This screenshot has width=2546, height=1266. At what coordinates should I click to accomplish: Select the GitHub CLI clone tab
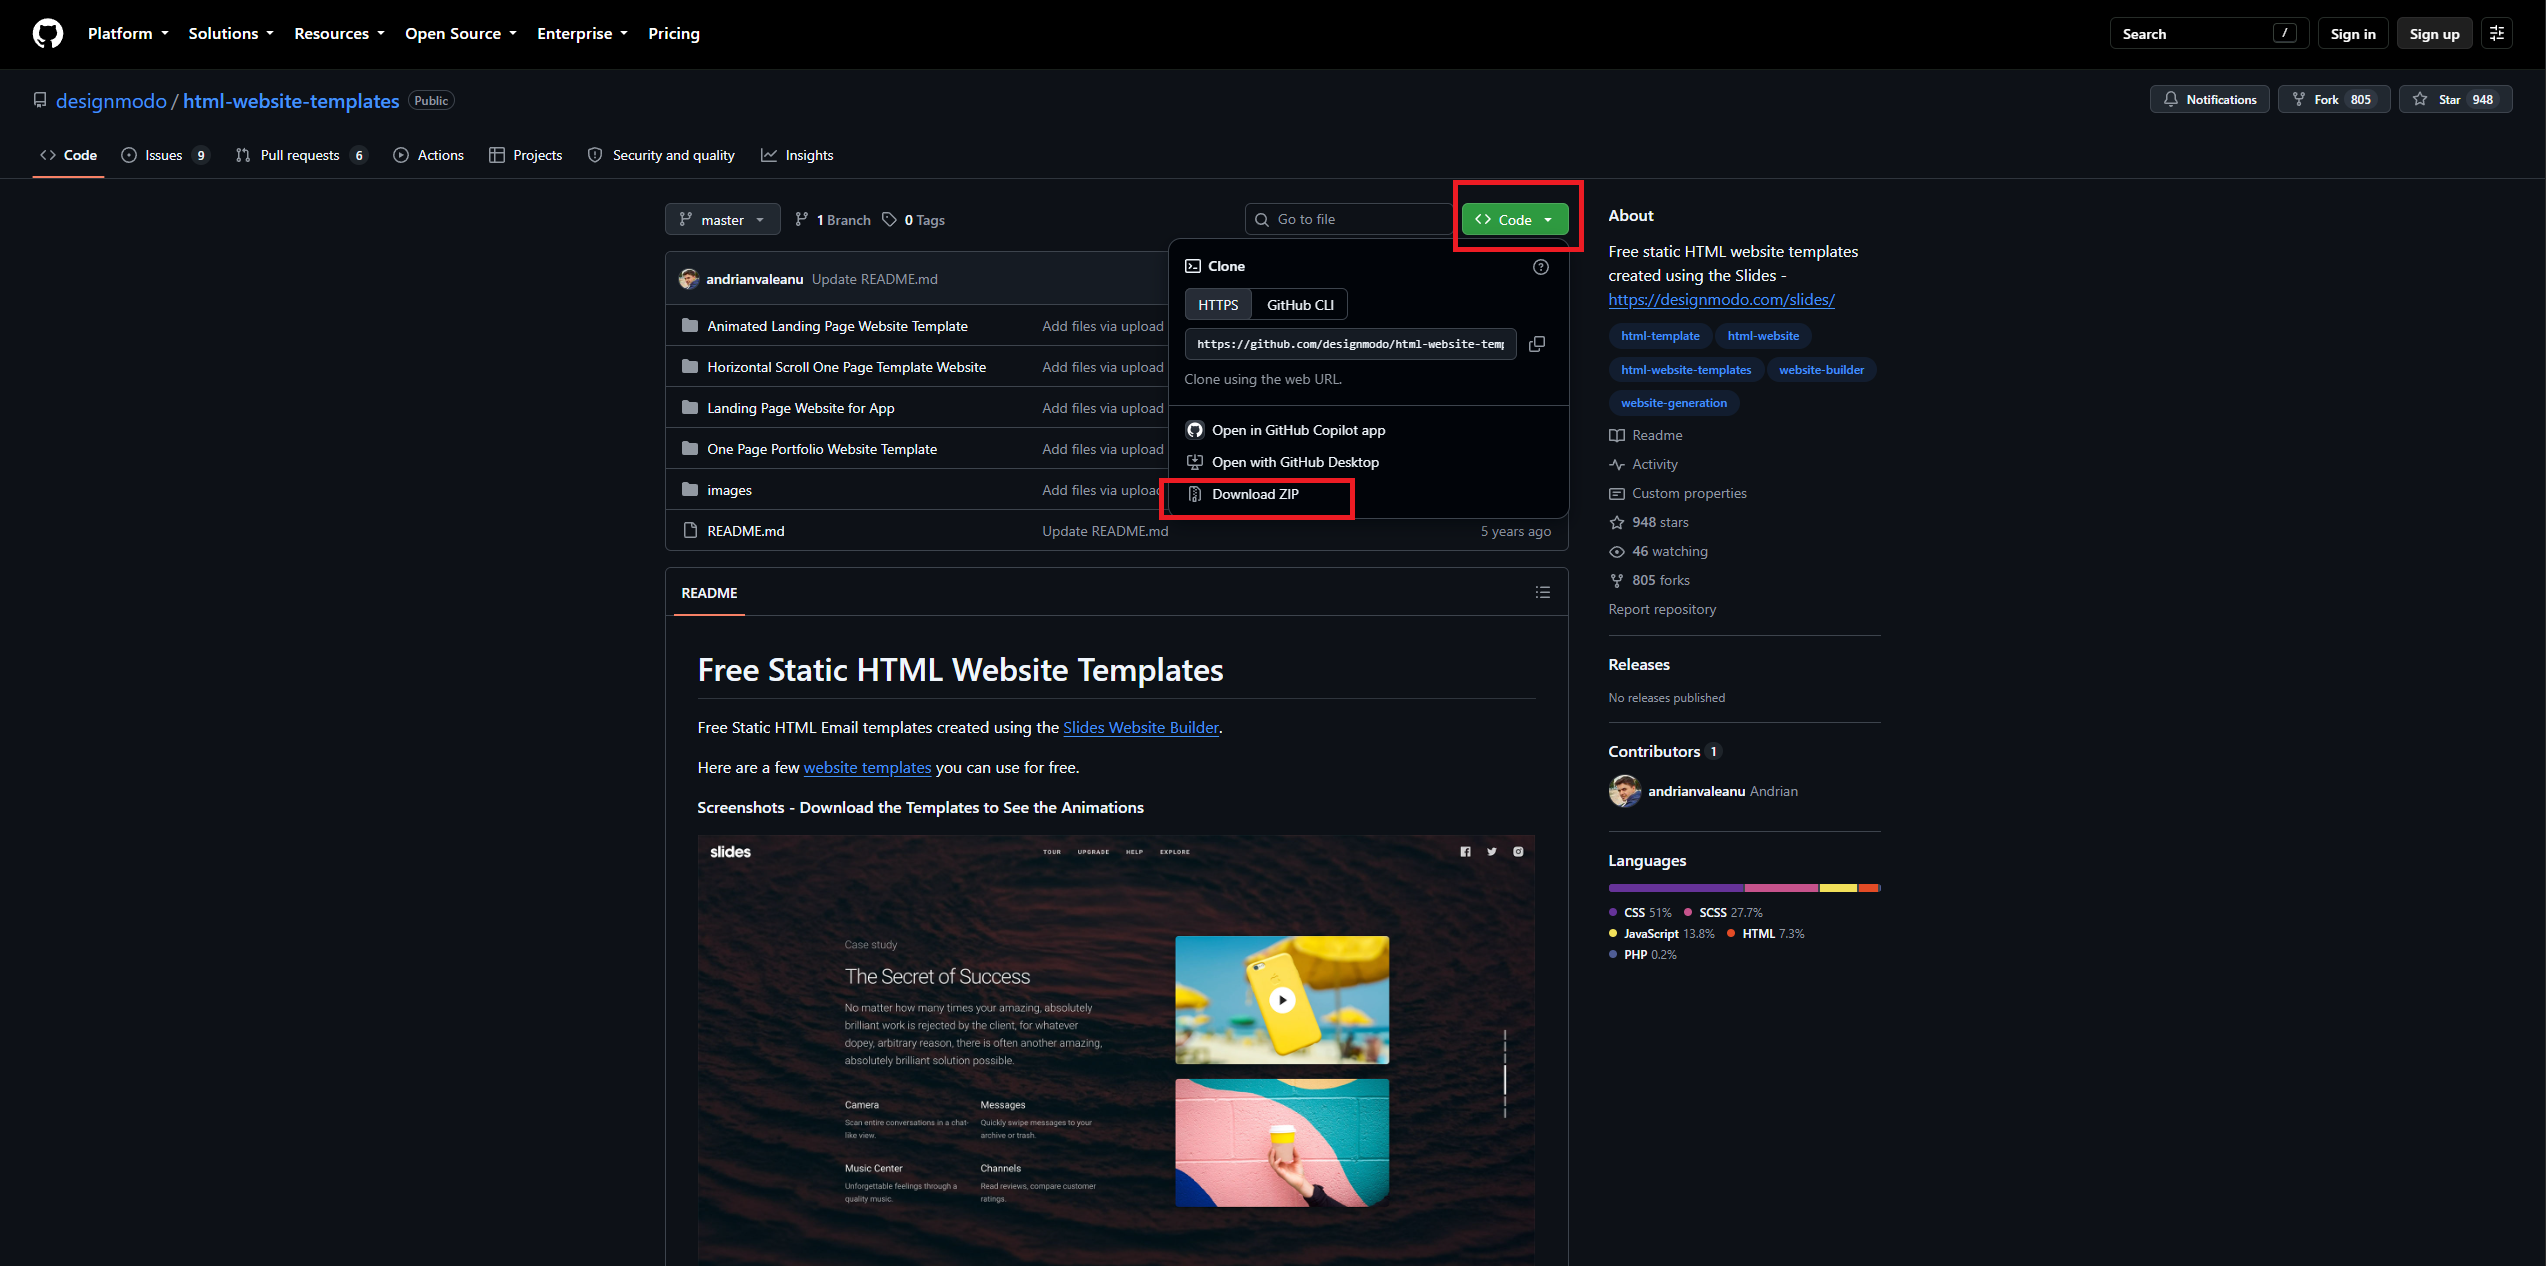click(1300, 305)
